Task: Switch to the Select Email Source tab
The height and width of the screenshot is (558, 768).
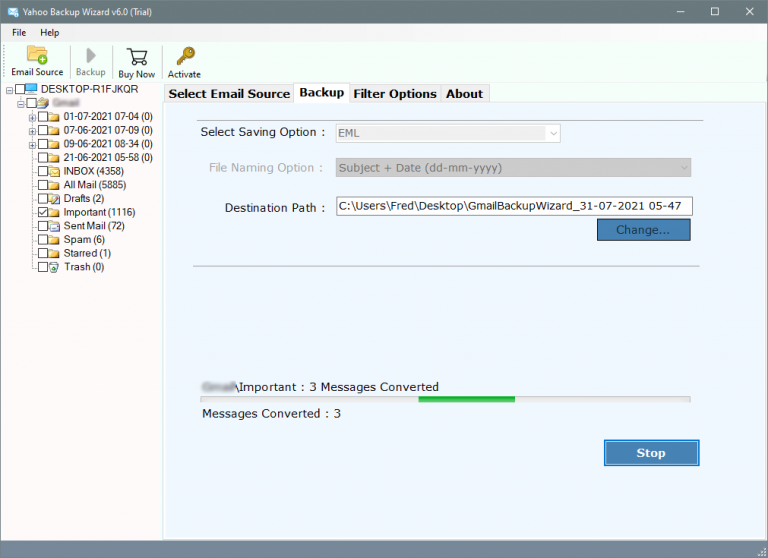Action: coord(229,94)
